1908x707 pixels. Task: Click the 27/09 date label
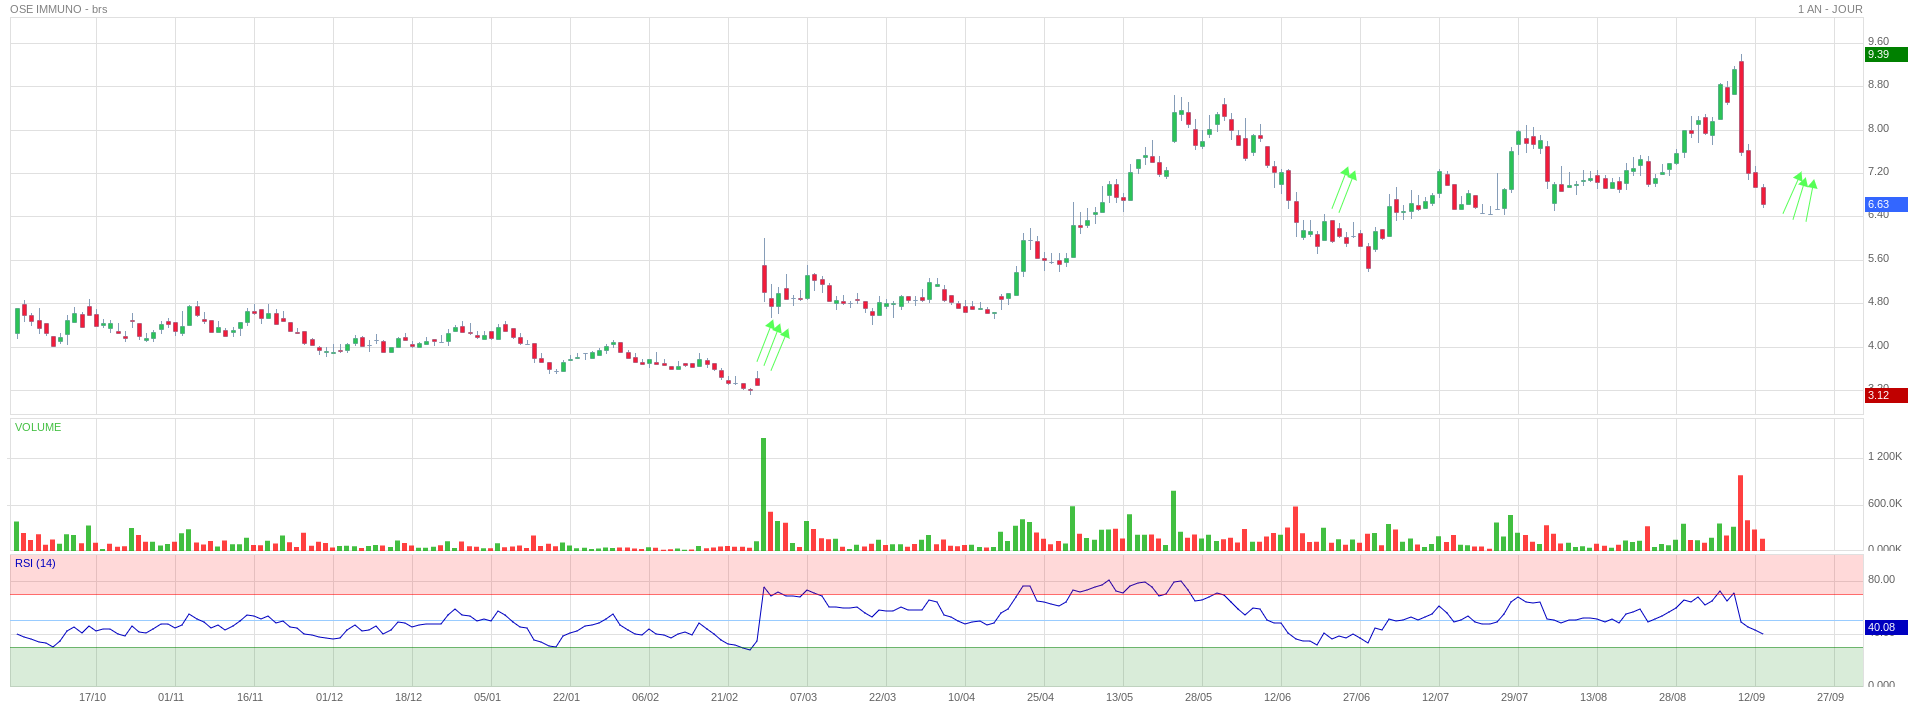point(1830,698)
